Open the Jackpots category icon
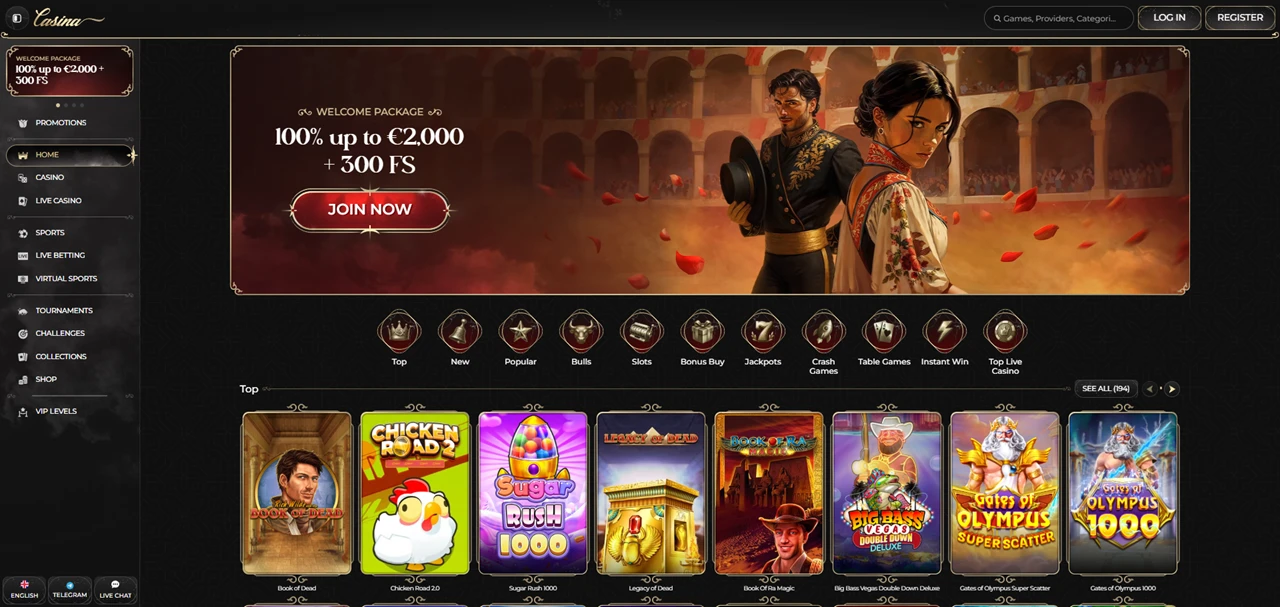The image size is (1280, 607). coord(762,331)
